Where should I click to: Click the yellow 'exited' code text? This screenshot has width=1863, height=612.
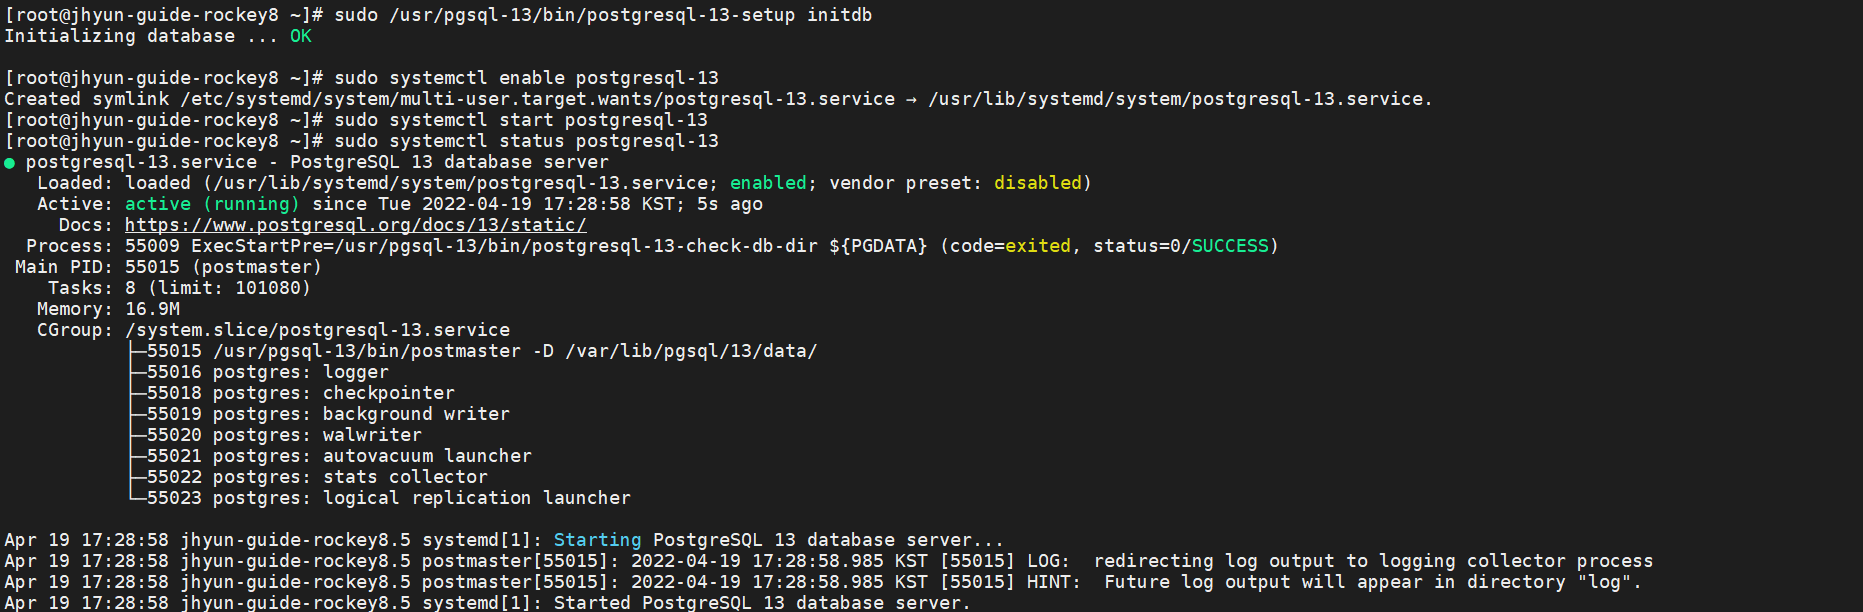pyautogui.click(x=1038, y=246)
